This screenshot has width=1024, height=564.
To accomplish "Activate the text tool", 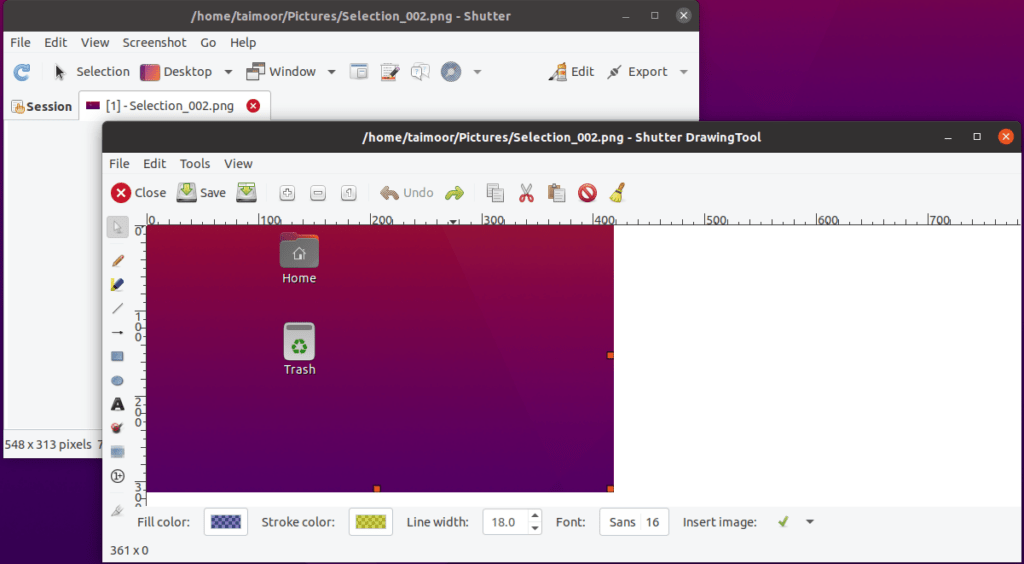I will (x=117, y=404).
